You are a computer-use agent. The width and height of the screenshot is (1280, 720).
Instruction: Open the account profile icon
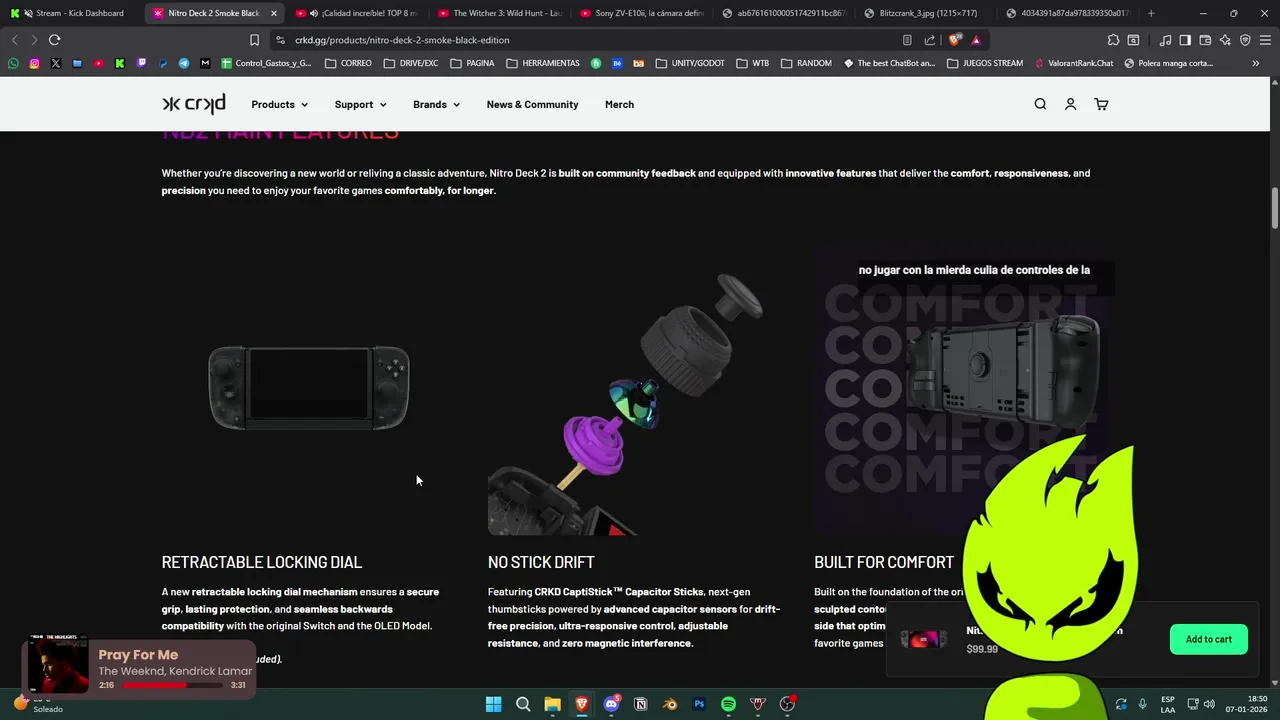(x=1070, y=104)
